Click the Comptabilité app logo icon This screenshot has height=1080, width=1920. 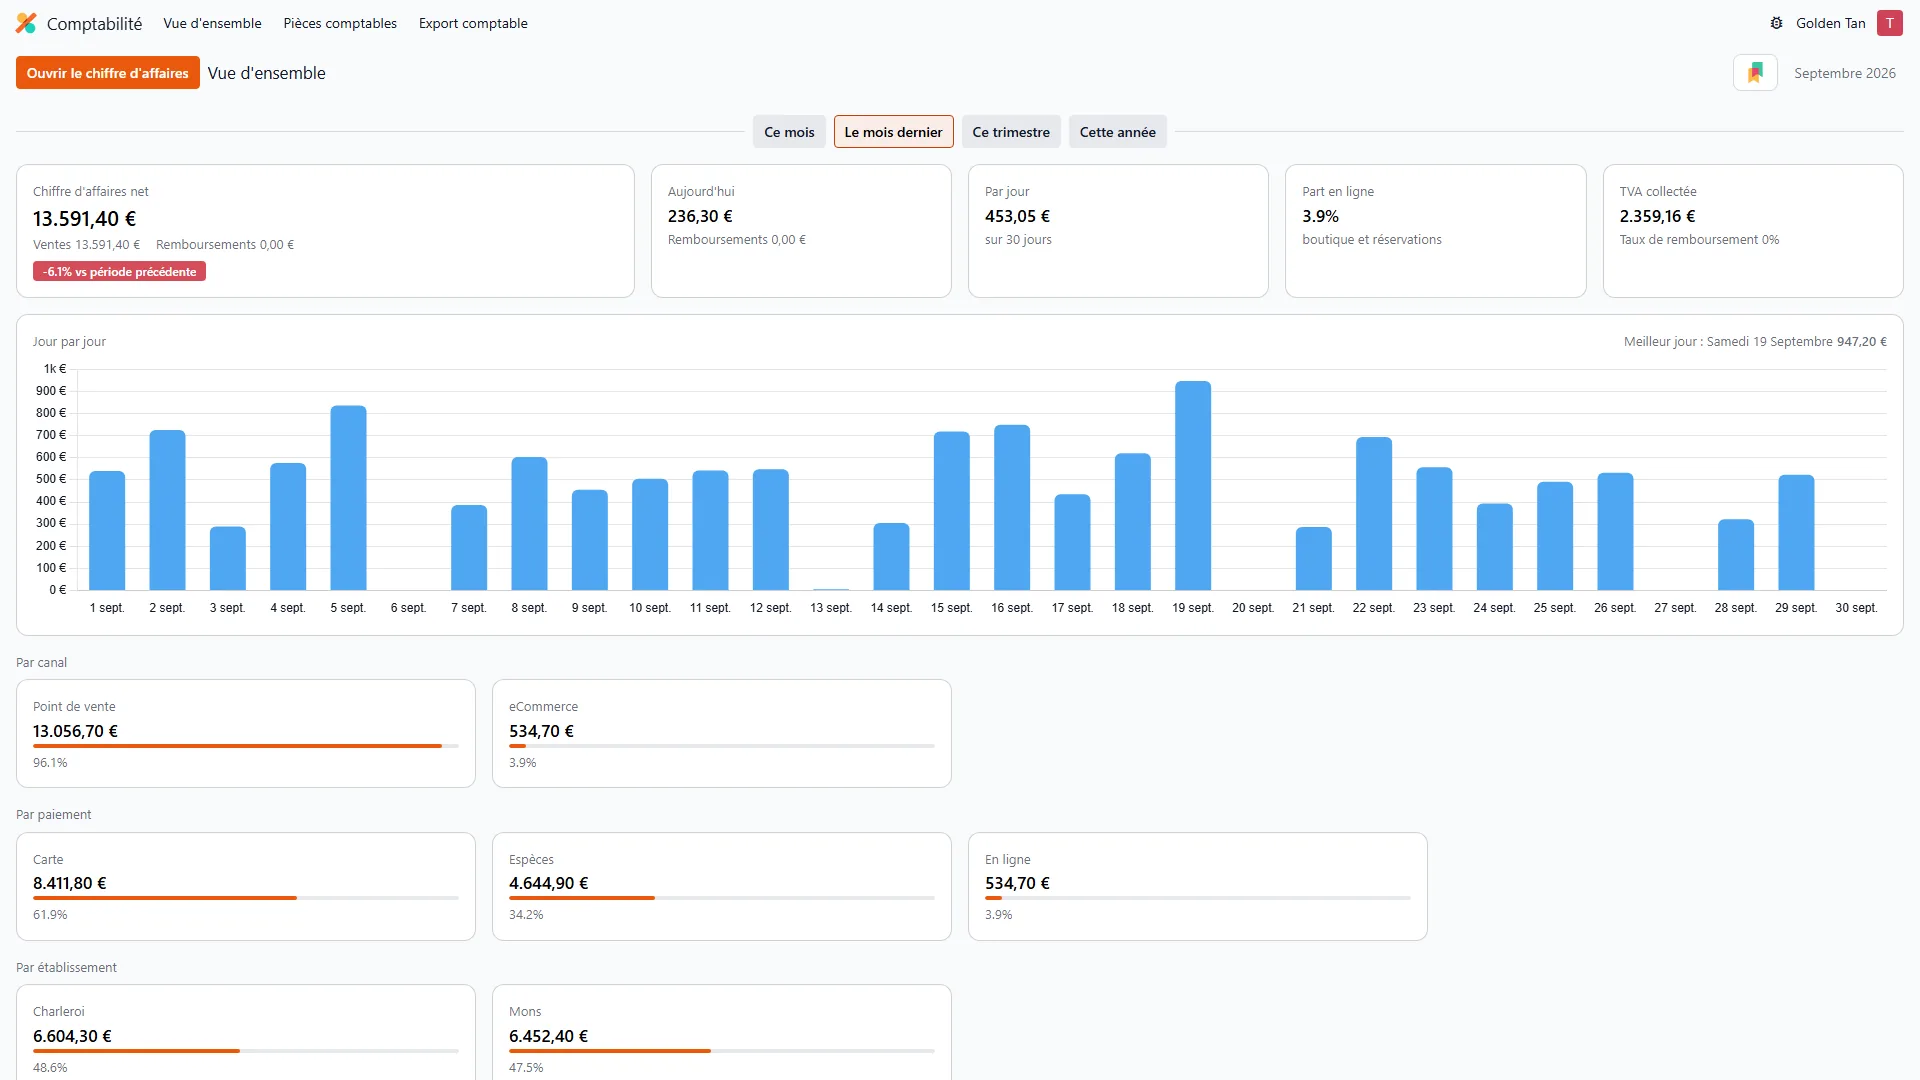[26, 23]
